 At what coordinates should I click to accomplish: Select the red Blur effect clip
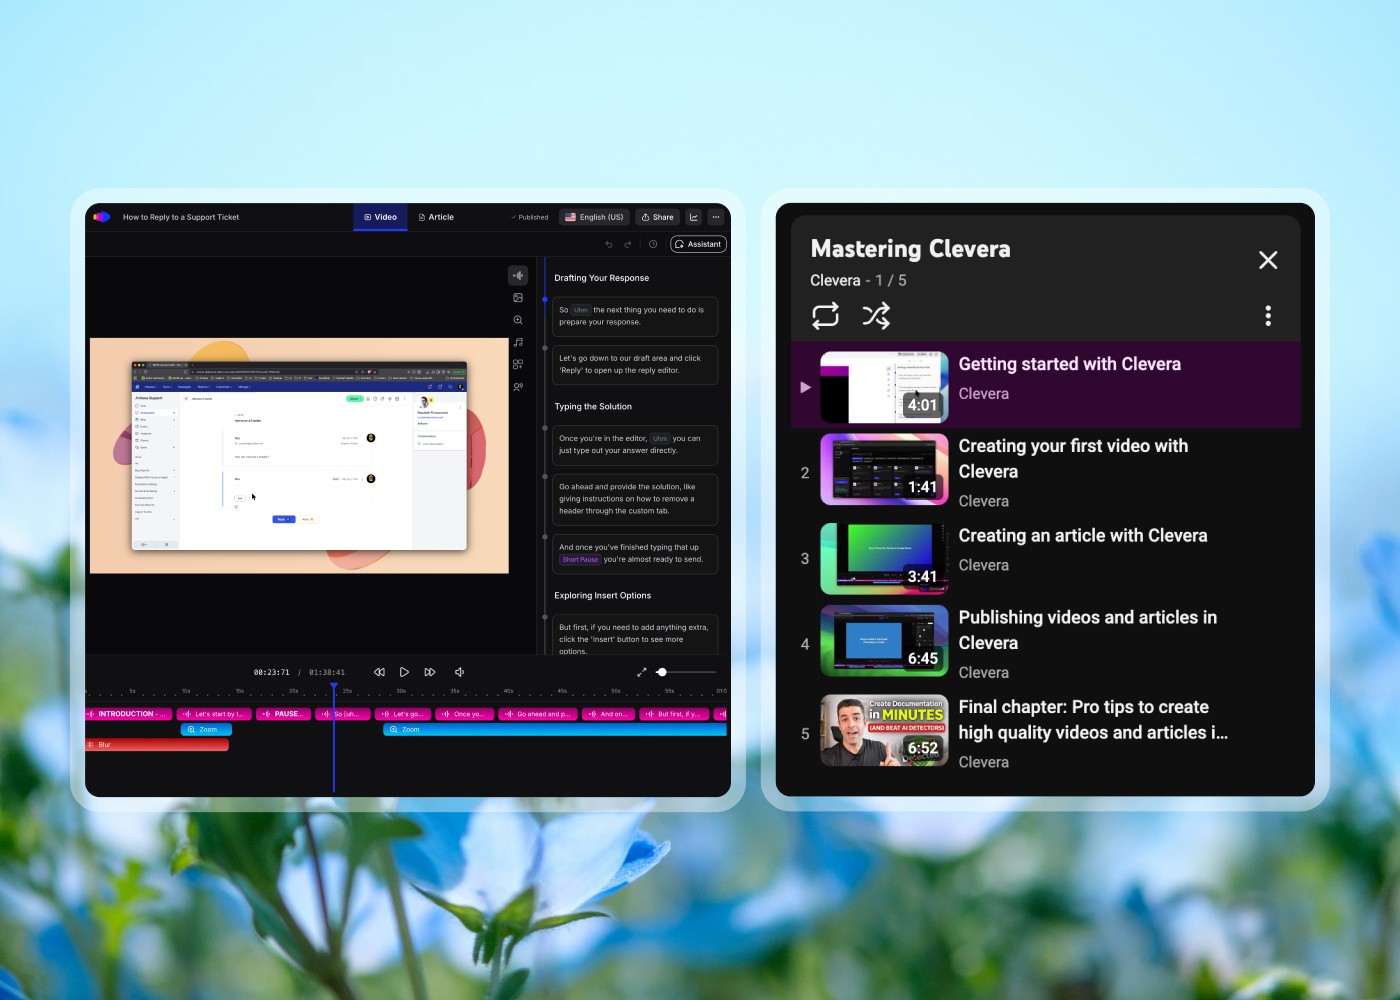(157, 745)
